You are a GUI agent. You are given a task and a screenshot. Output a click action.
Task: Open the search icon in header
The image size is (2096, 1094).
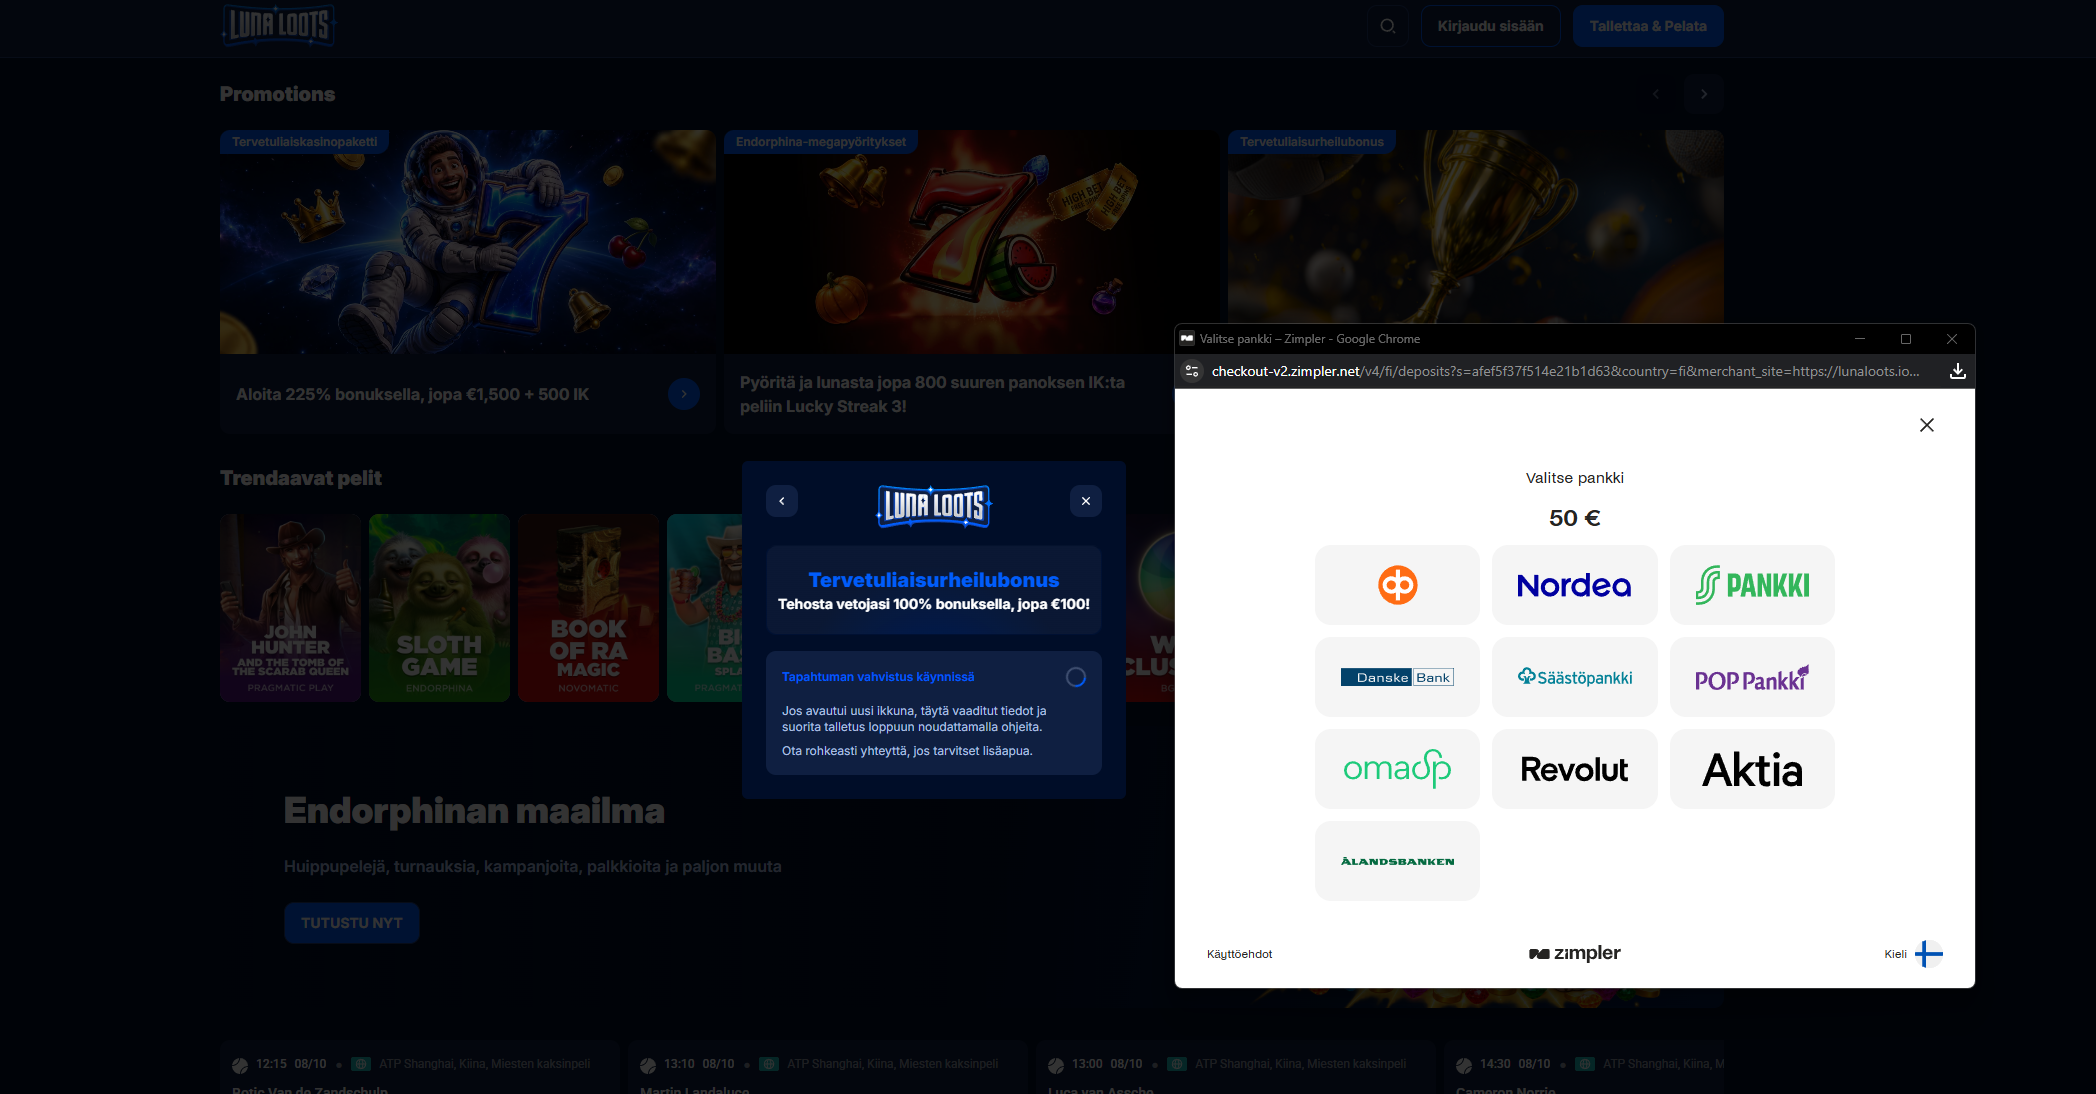(x=1388, y=26)
